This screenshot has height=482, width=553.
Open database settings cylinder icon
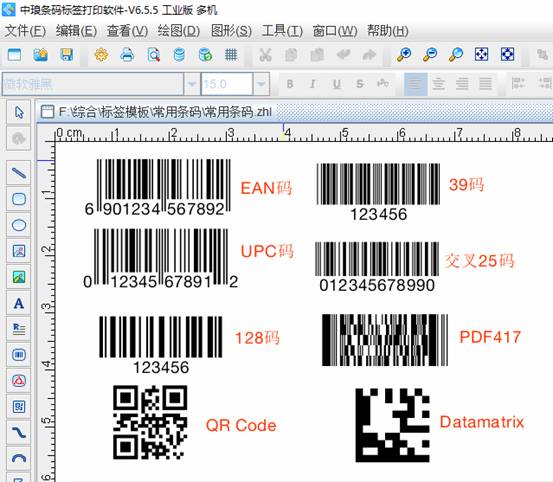coord(179,55)
